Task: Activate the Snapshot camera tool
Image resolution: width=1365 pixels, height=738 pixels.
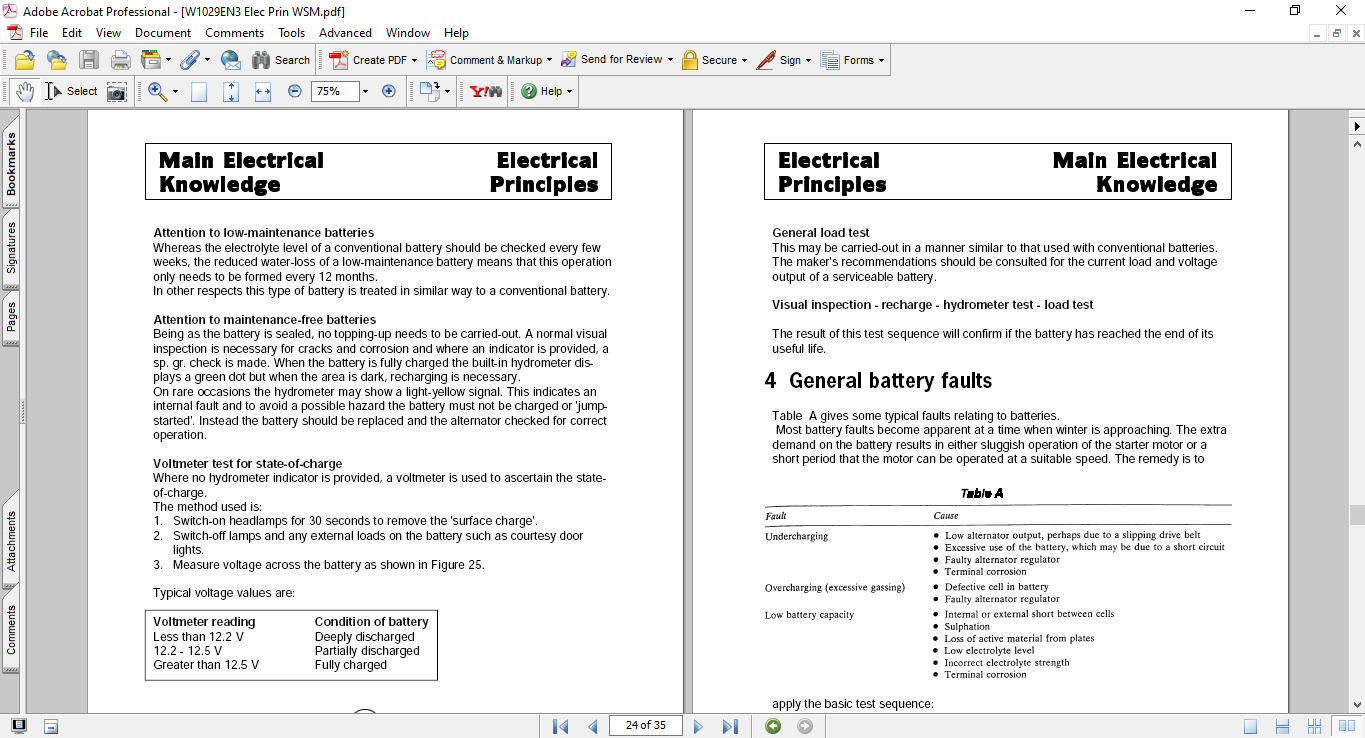Action: click(117, 92)
